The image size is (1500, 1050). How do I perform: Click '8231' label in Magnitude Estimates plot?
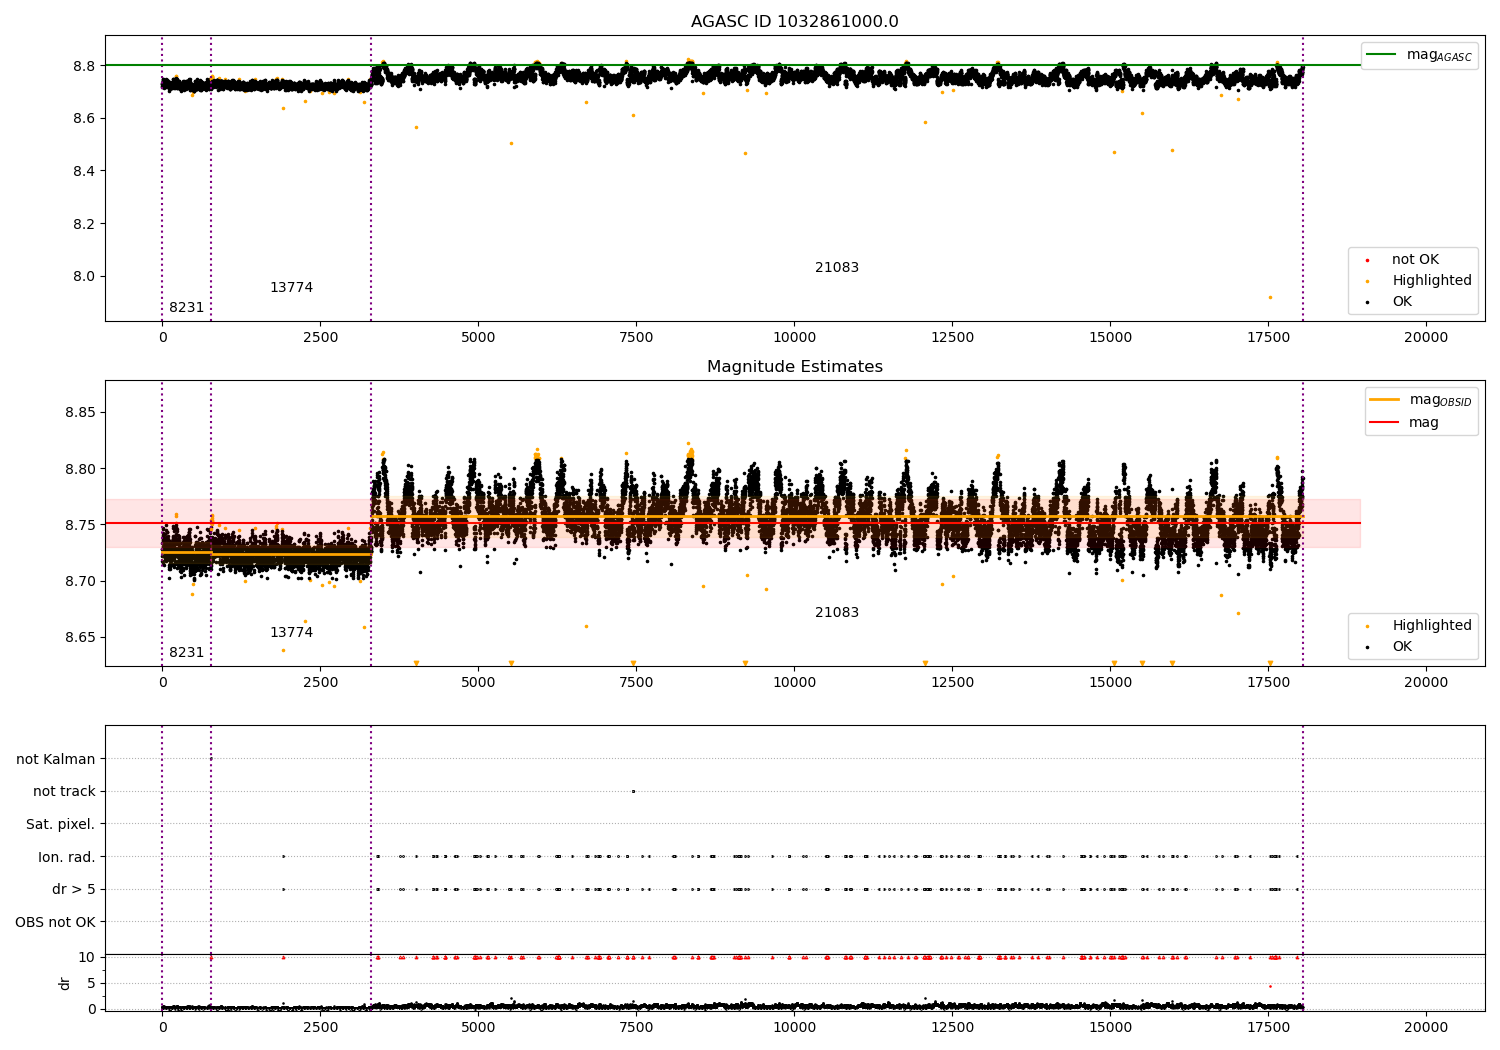pyautogui.click(x=186, y=653)
